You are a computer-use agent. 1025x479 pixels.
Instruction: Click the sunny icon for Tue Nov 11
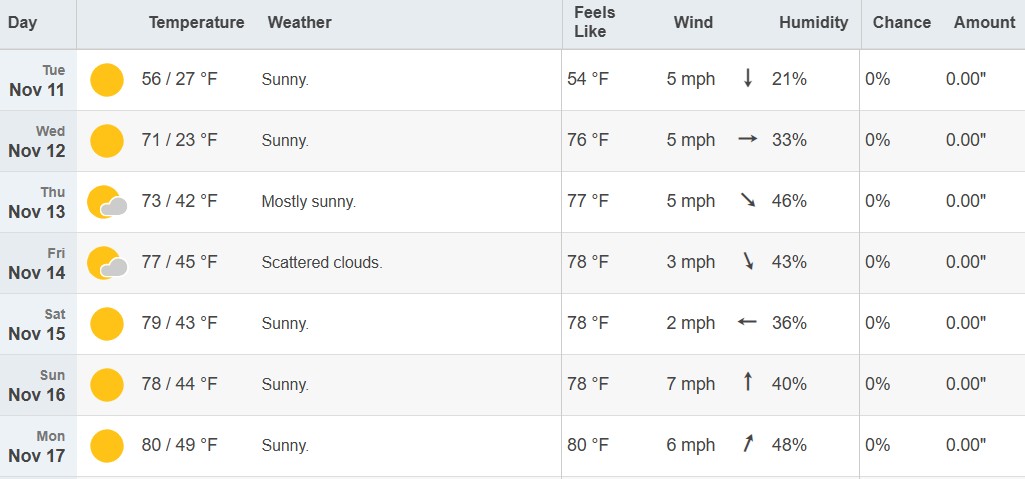click(107, 80)
